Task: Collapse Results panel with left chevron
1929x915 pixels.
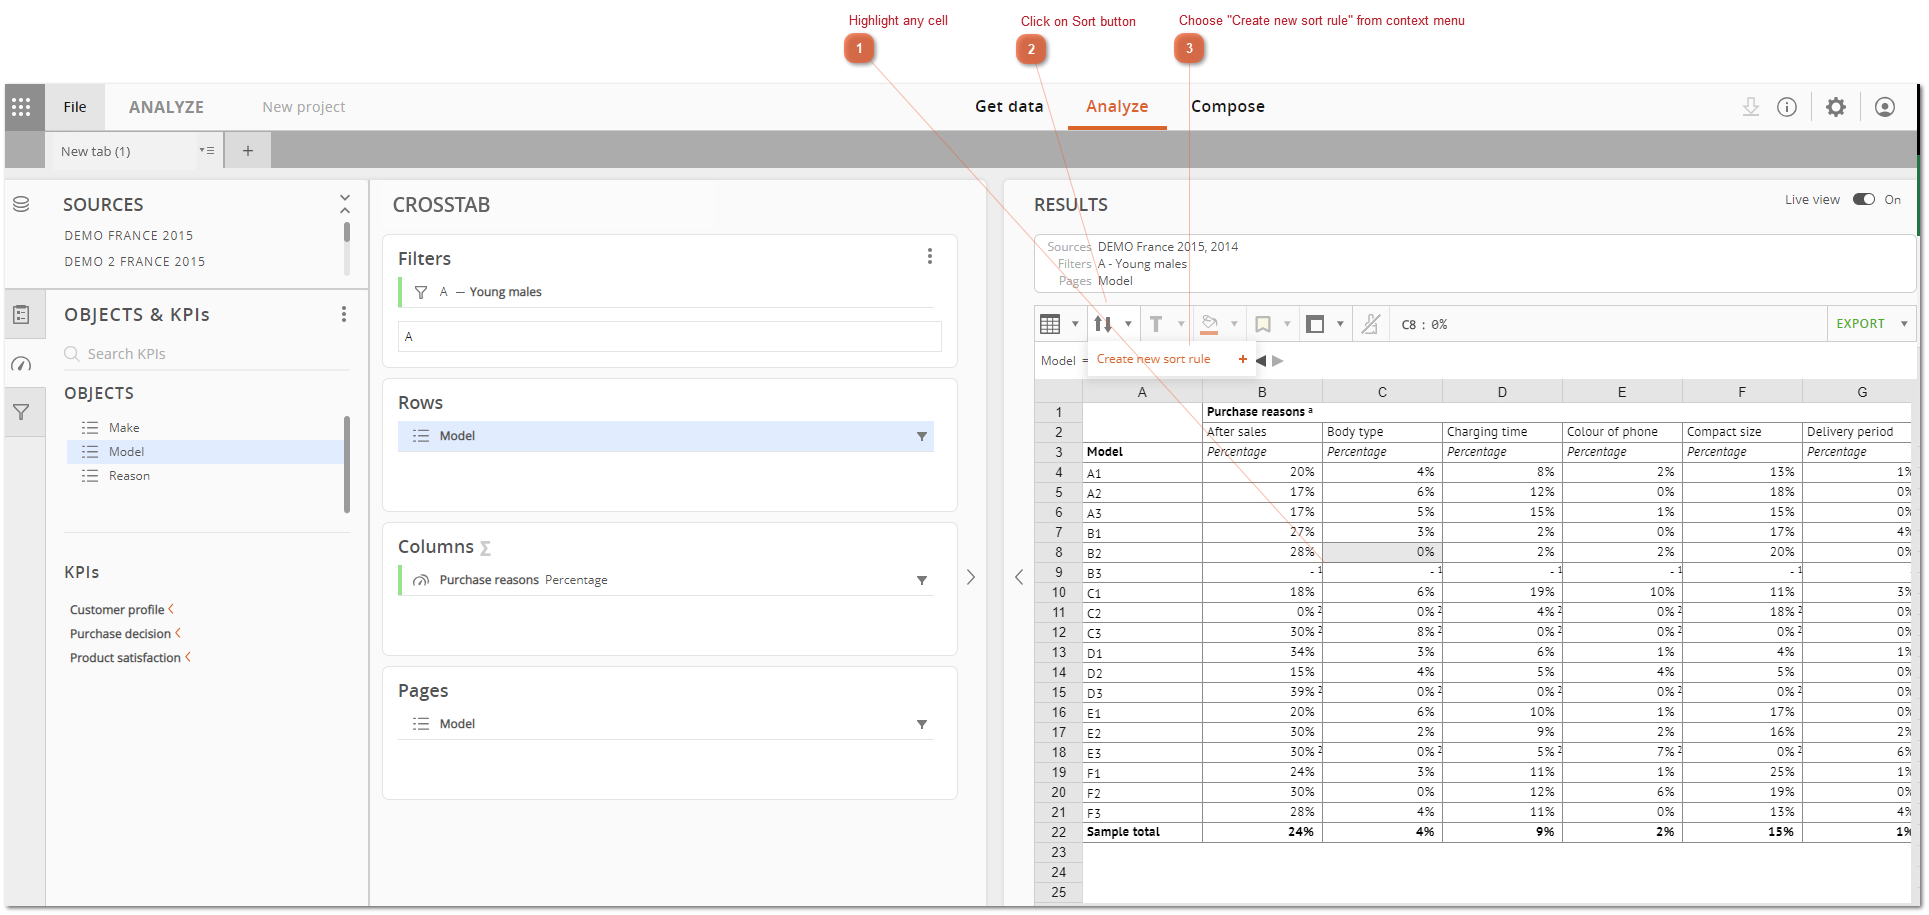Action: point(1019,577)
